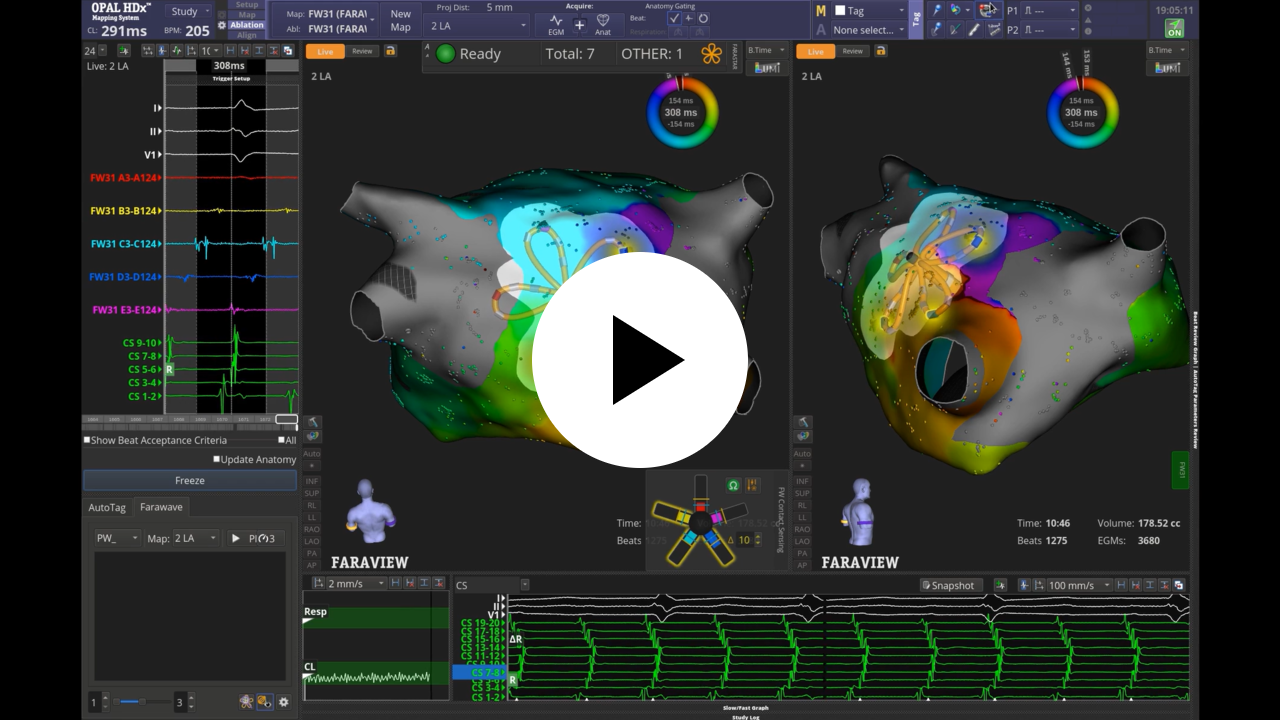Click the Anat acquire heart icon
This screenshot has height=720, width=1280.
(x=603, y=24)
